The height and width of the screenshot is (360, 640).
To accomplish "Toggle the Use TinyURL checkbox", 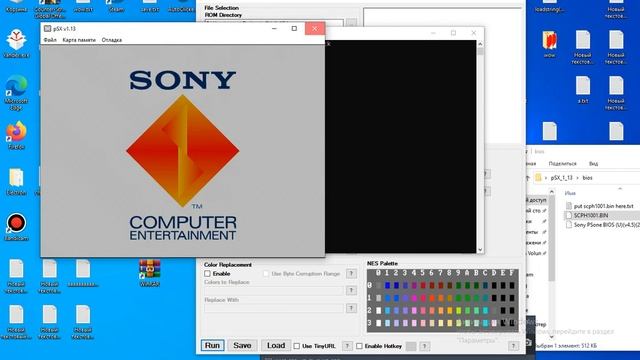I will (297, 346).
